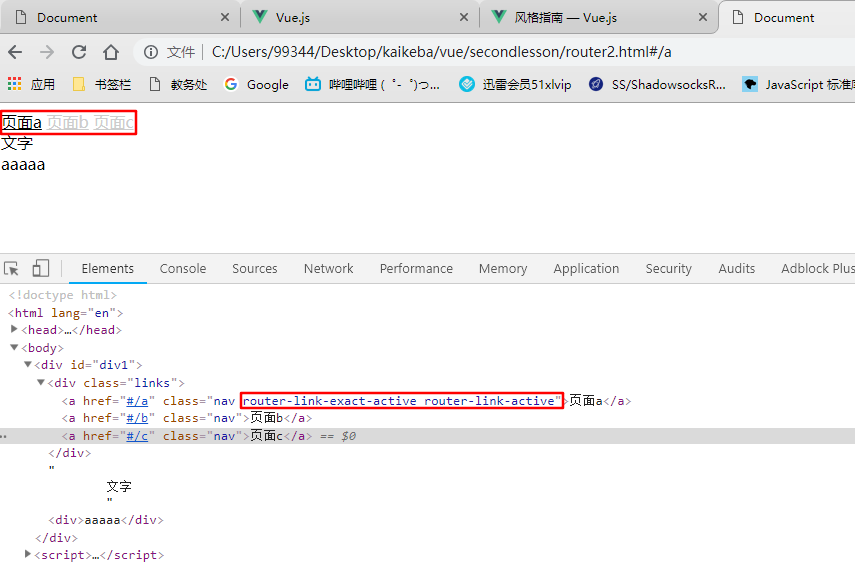This screenshot has width=855, height=564.
Task: Expand the head element node
Action: tap(14, 330)
